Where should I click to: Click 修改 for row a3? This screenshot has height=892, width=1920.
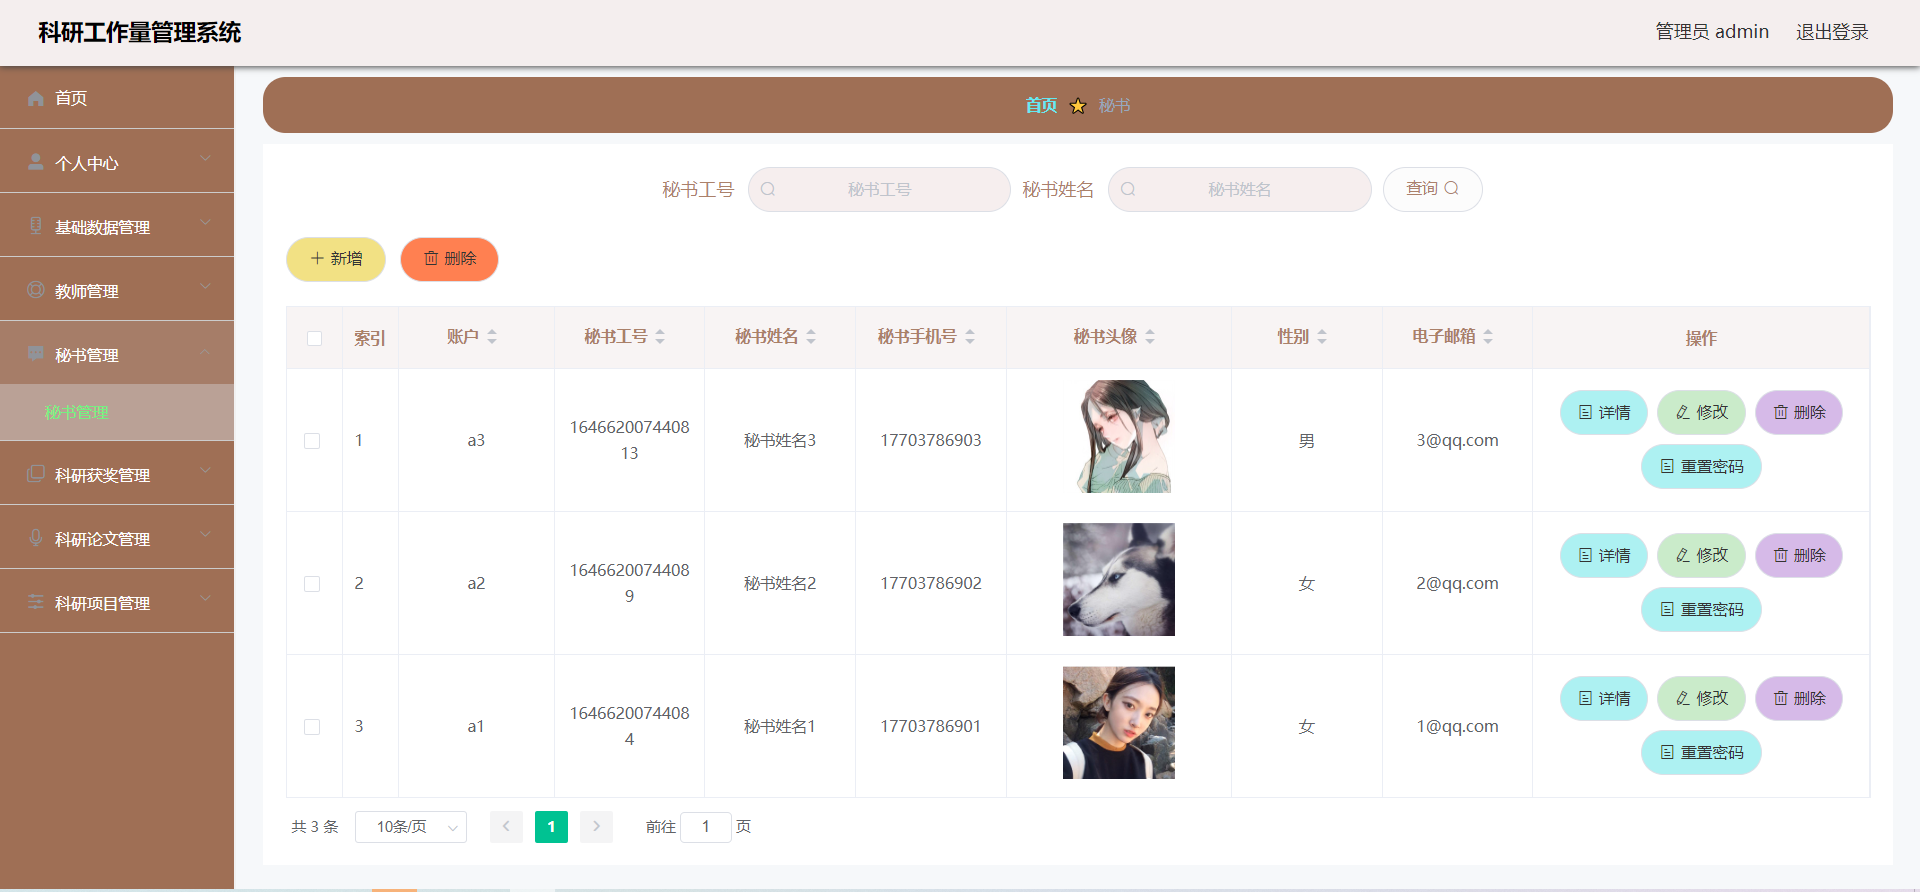[x=1701, y=412]
